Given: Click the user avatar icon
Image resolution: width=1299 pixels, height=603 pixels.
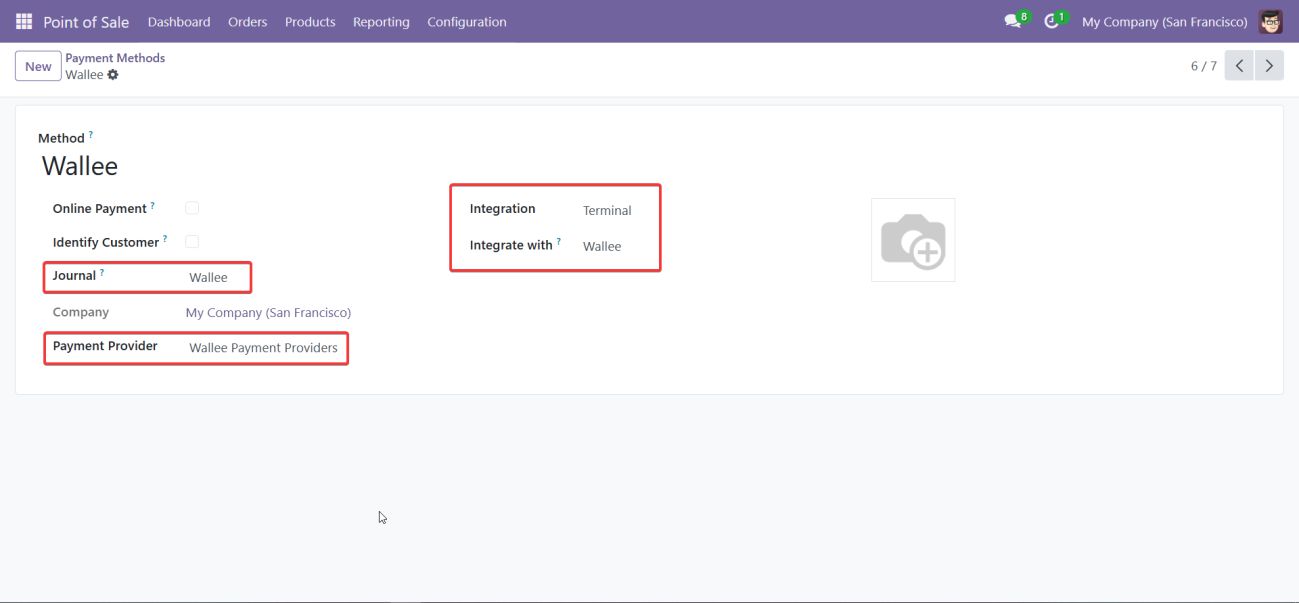Looking at the screenshot, I should click(x=1270, y=21).
